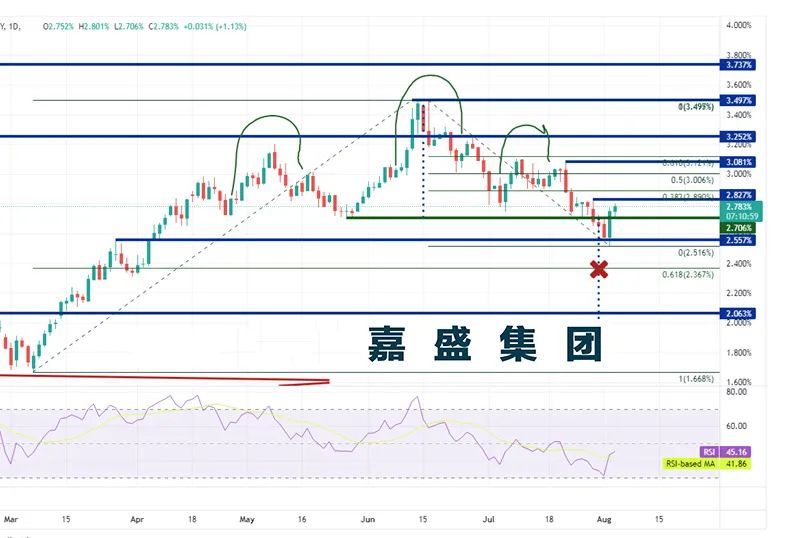800x538 pixels.
Task: Click the 2.063% price level label
Action: tap(738, 313)
